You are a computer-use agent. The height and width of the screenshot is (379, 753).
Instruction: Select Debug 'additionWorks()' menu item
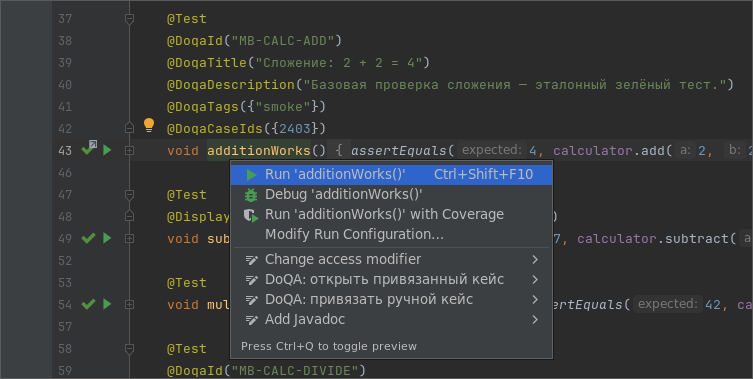tap(391, 195)
